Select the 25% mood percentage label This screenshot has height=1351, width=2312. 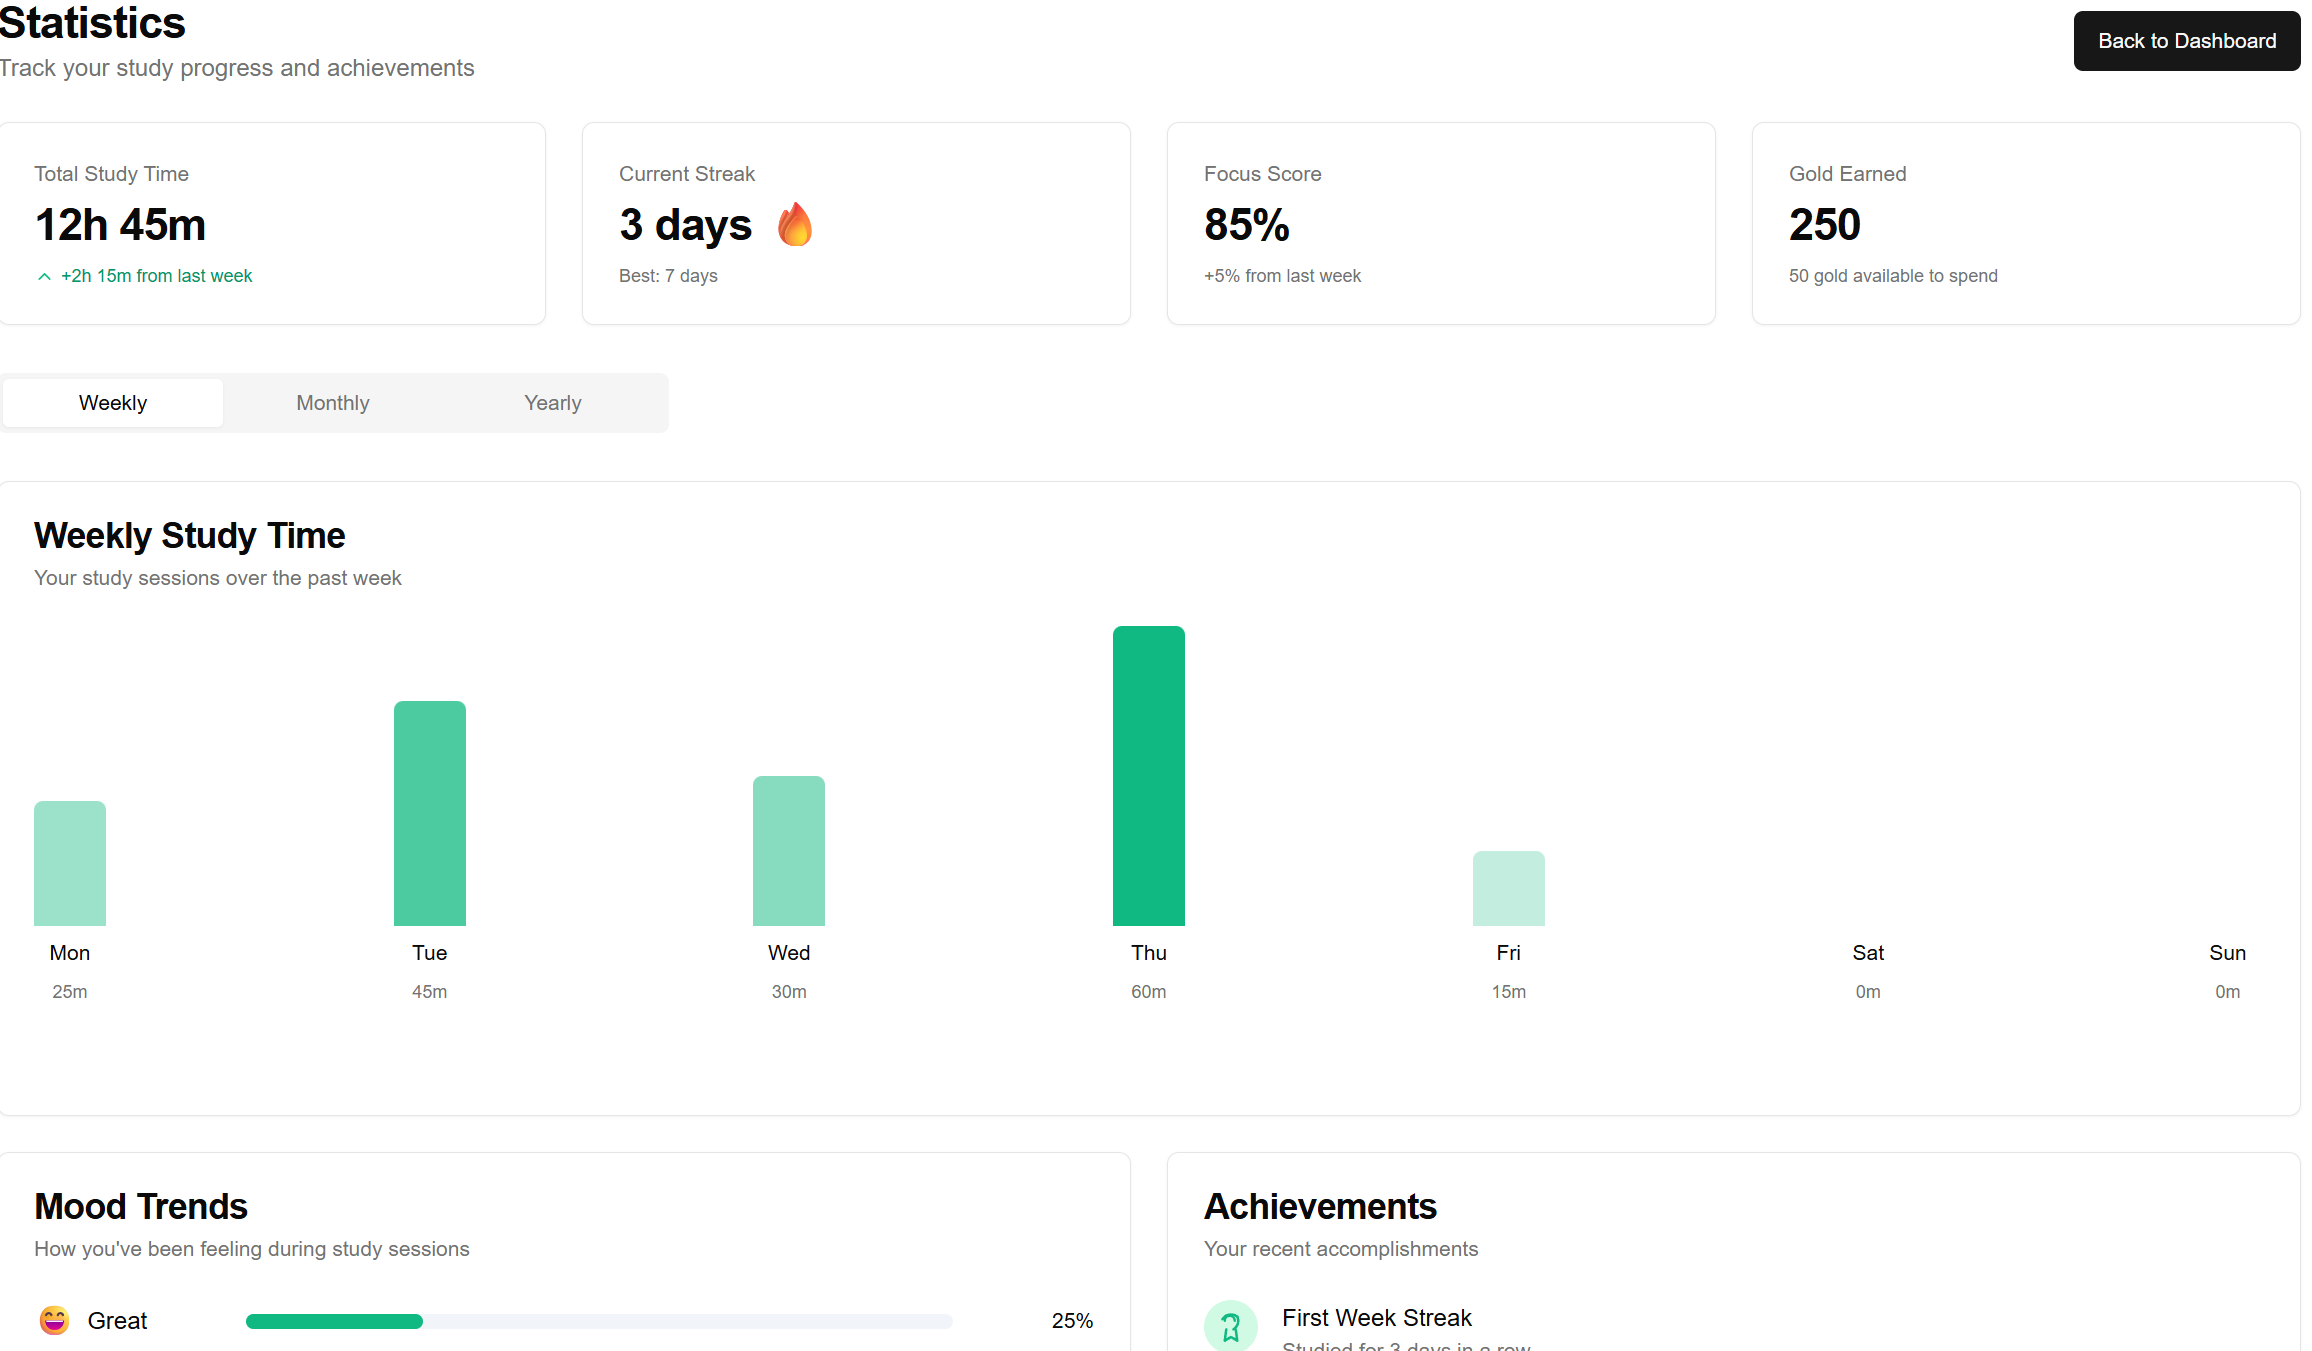click(1071, 1320)
